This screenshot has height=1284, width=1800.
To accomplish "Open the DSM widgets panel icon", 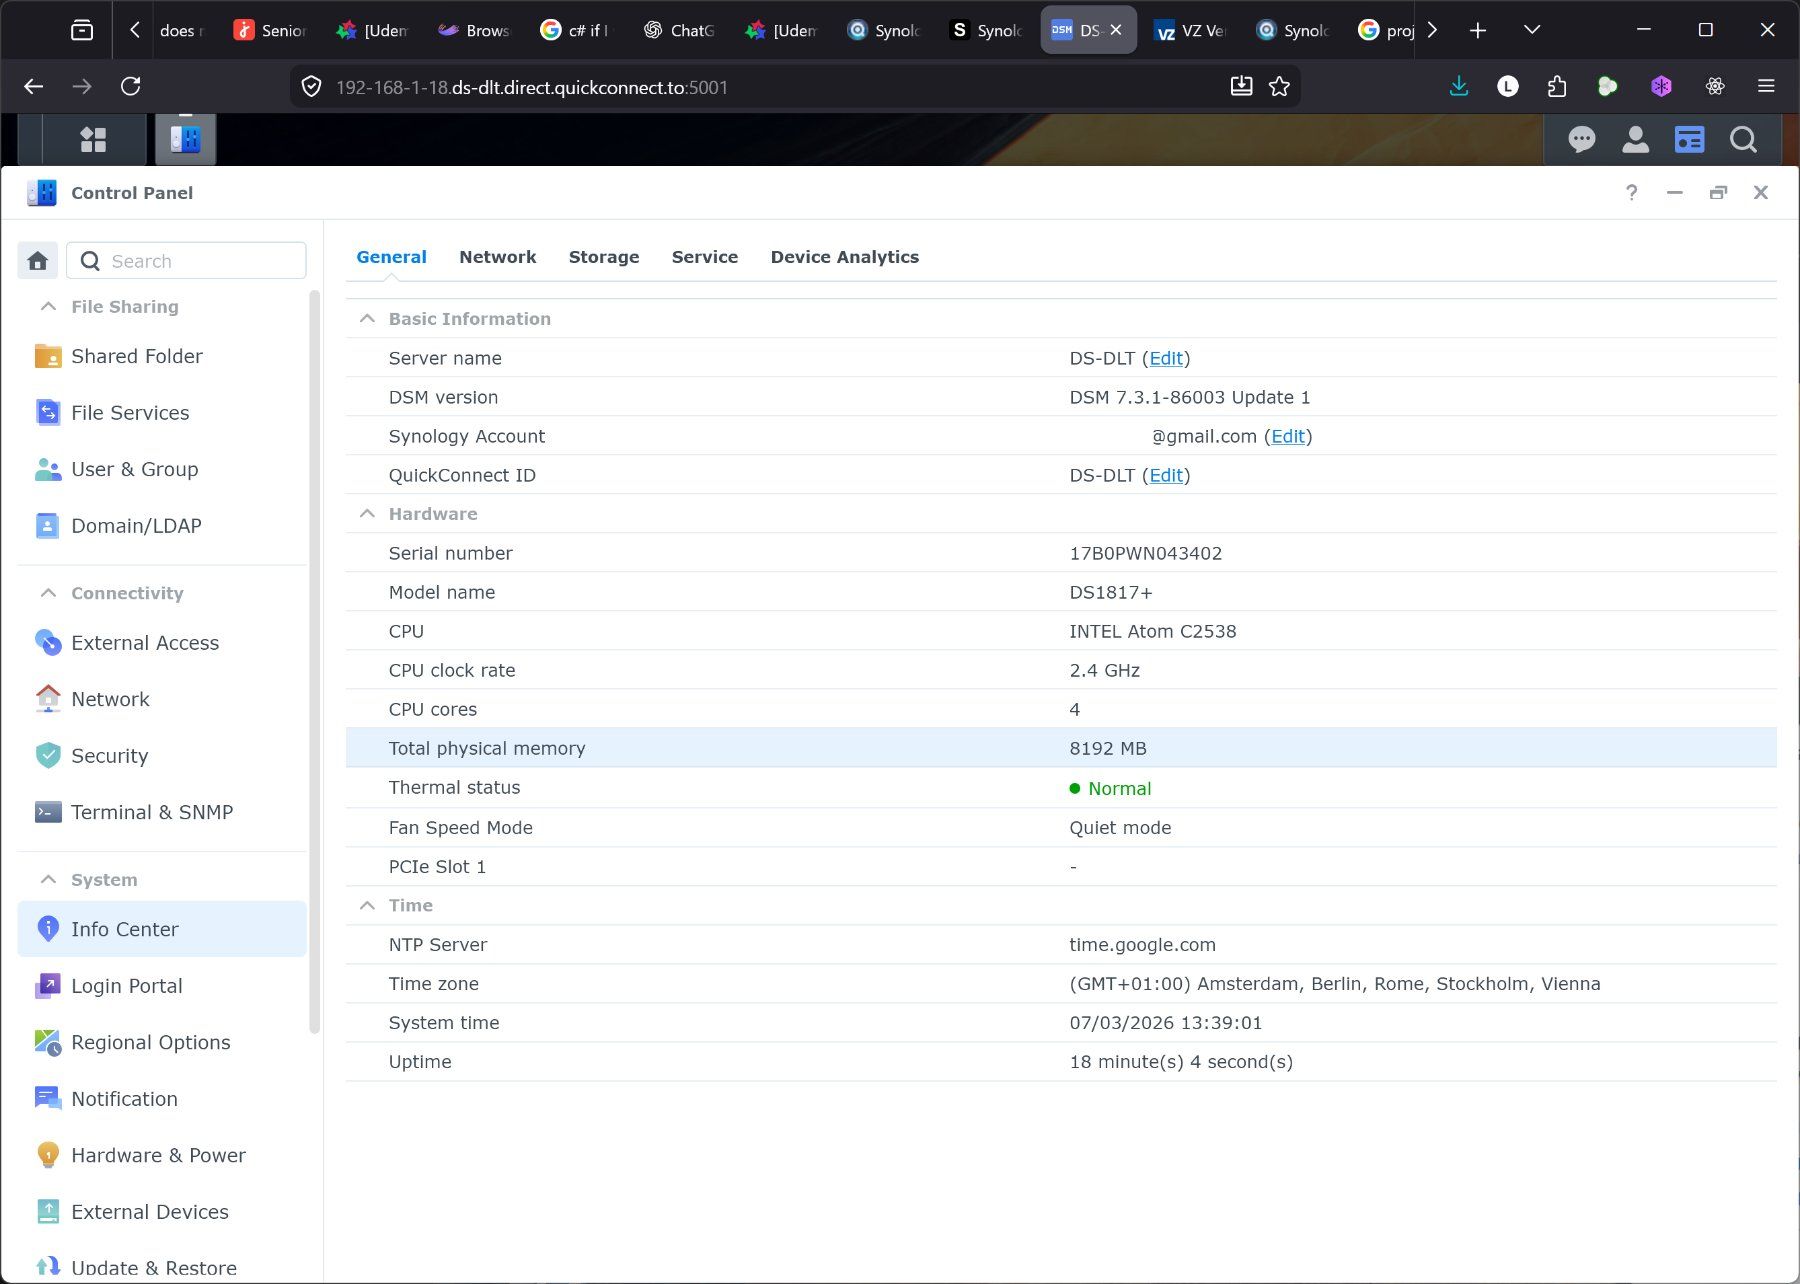I will point(1689,139).
